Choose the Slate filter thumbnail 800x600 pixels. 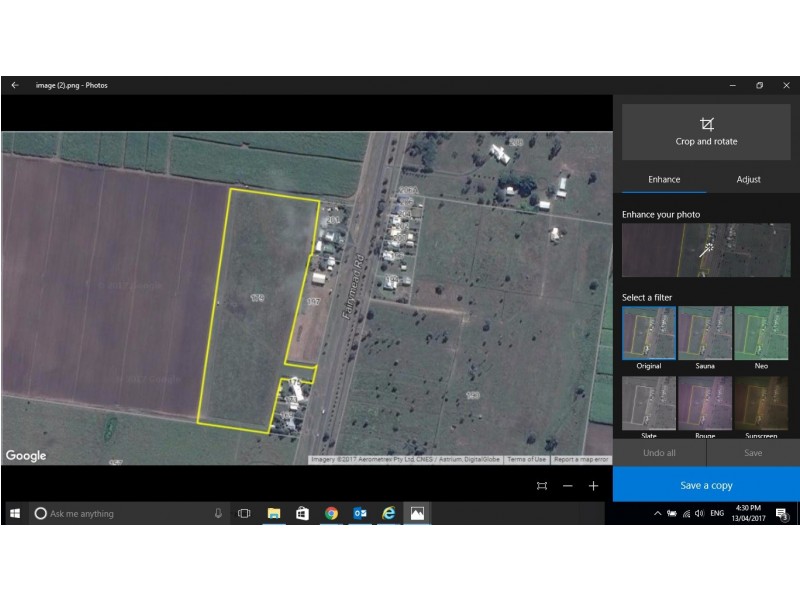pyautogui.click(x=649, y=406)
